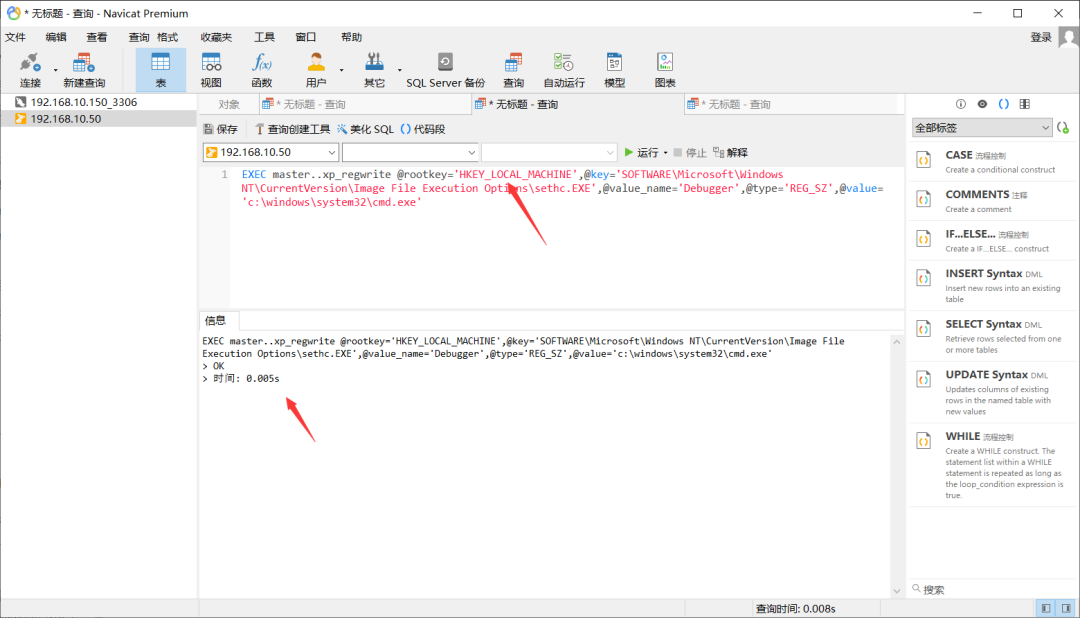The height and width of the screenshot is (618, 1080).
Task: Click the Others (其它) toolbar icon
Action: click(x=374, y=70)
